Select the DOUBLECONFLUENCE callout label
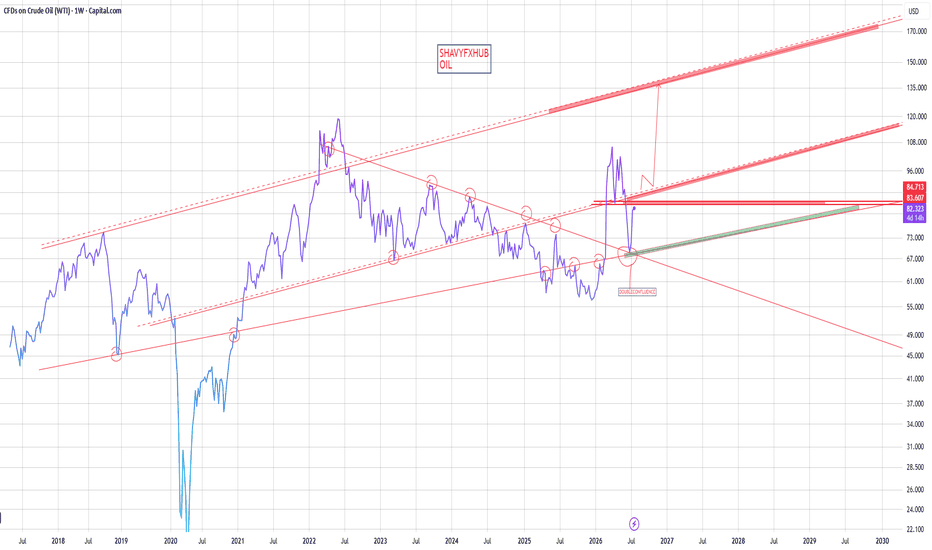The width and height of the screenshot is (932, 550). tap(637, 292)
